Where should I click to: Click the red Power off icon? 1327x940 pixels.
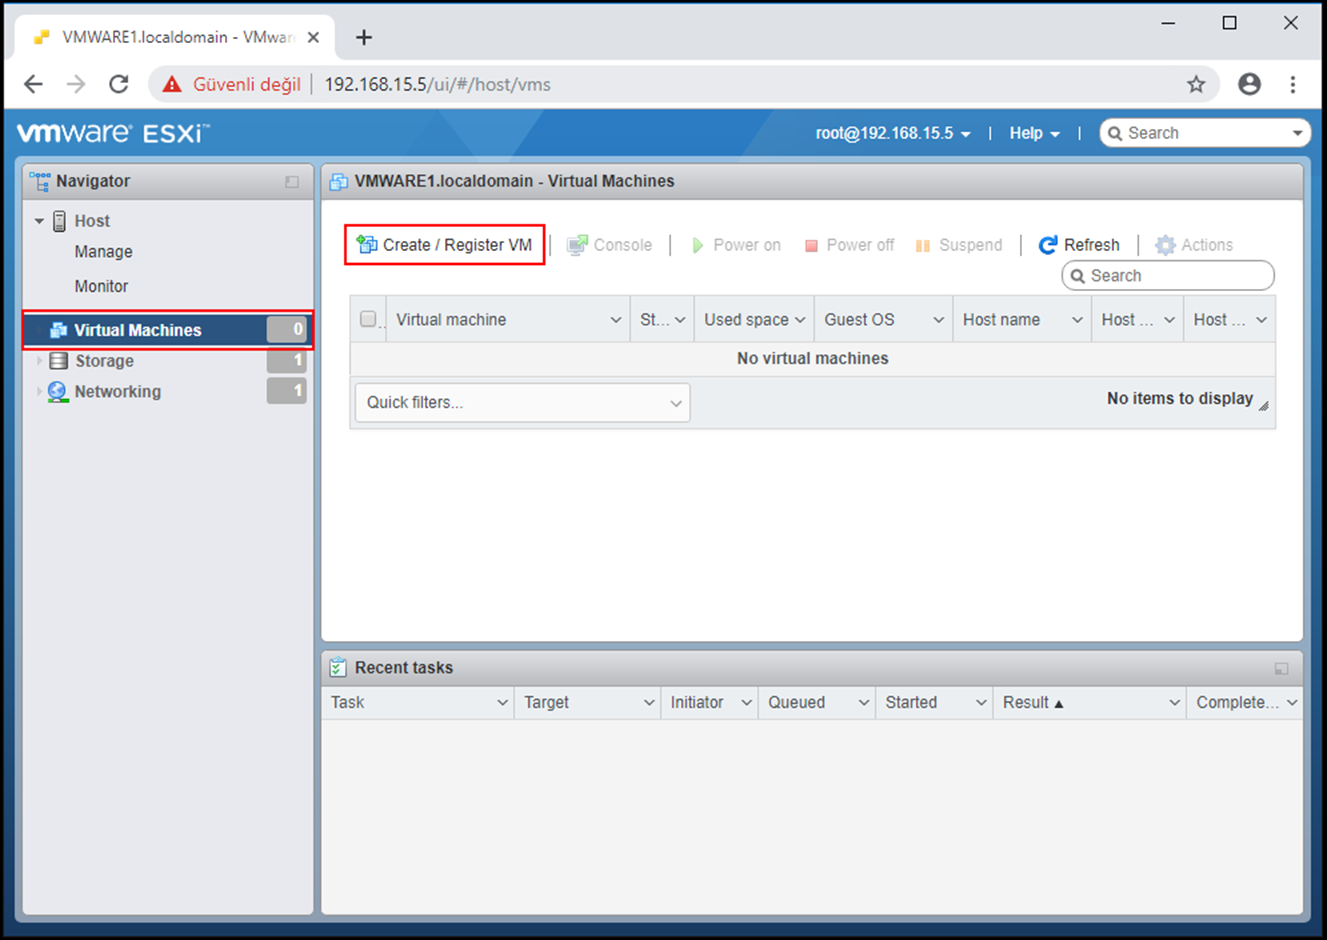[811, 245]
